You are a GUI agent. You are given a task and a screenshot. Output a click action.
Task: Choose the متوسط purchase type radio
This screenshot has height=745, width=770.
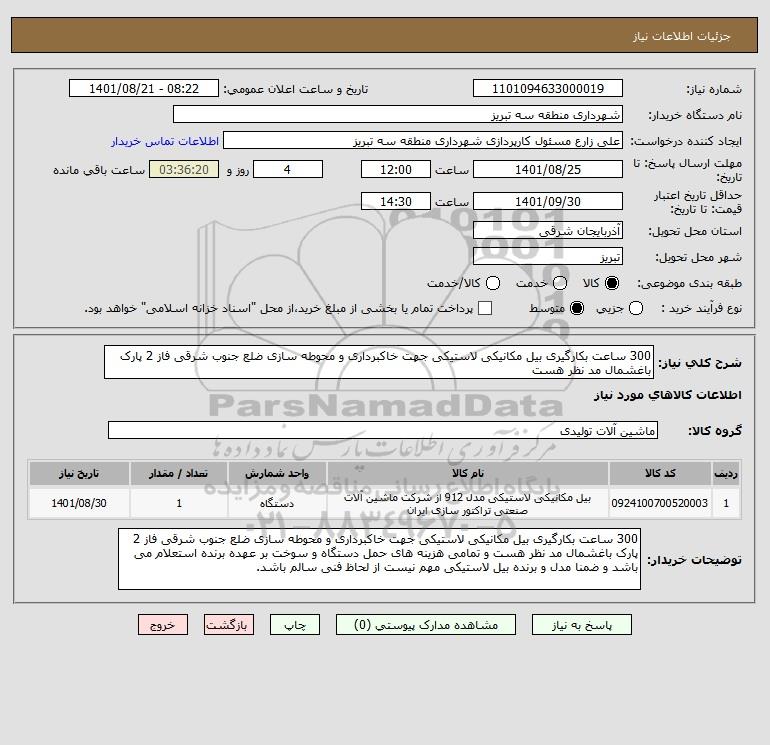(x=577, y=308)
